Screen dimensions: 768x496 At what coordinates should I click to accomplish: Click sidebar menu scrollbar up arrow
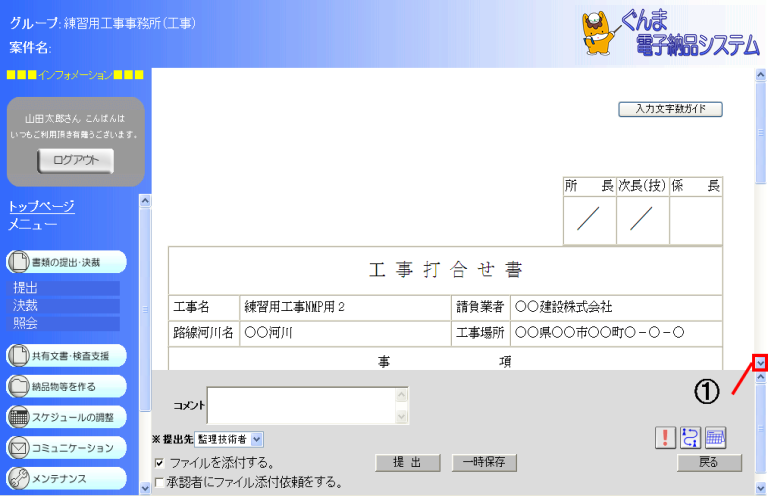(x=145, y=200)
